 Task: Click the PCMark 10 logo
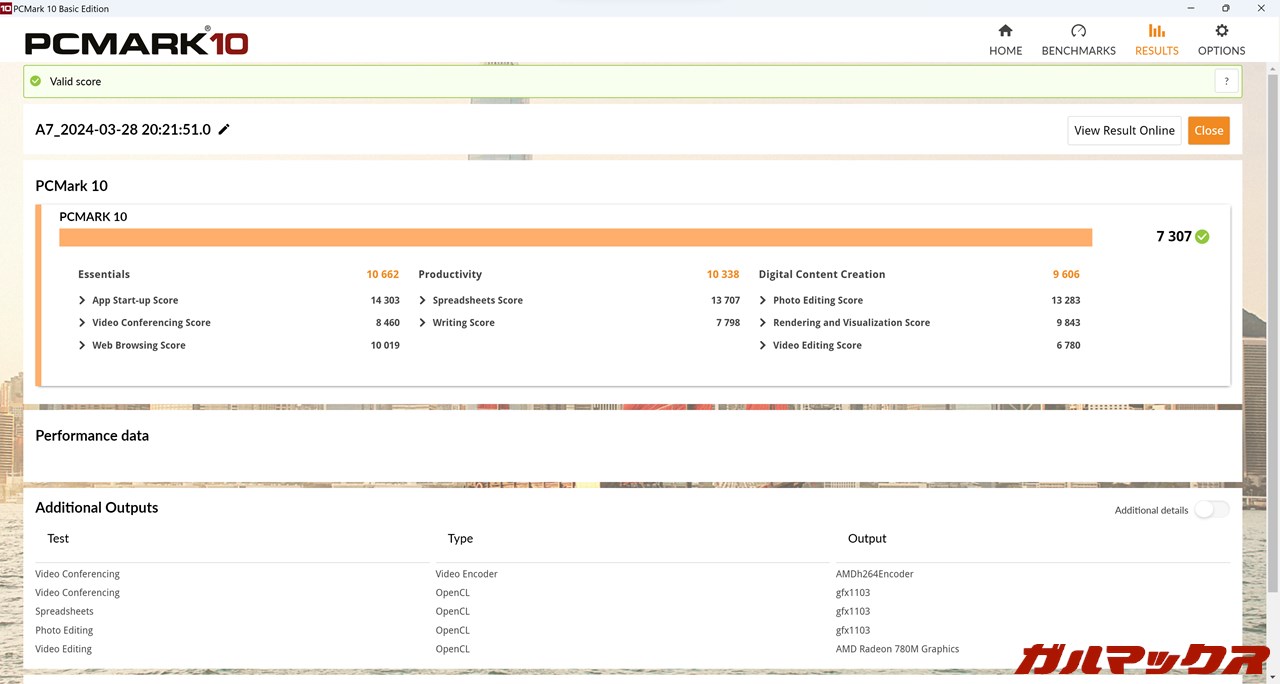tap(136, 42)
